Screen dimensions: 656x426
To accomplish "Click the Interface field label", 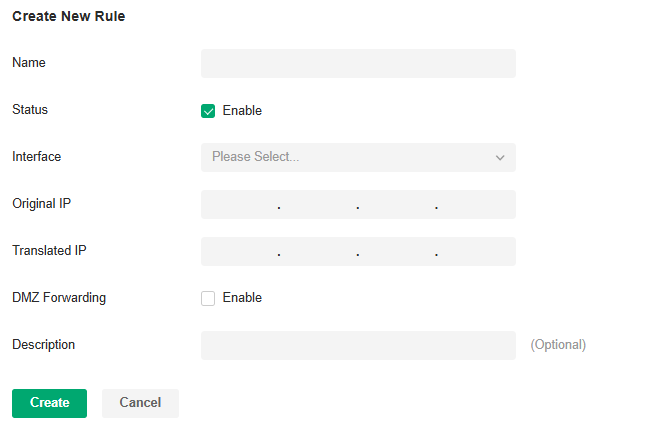I will [x=36, y=157].
